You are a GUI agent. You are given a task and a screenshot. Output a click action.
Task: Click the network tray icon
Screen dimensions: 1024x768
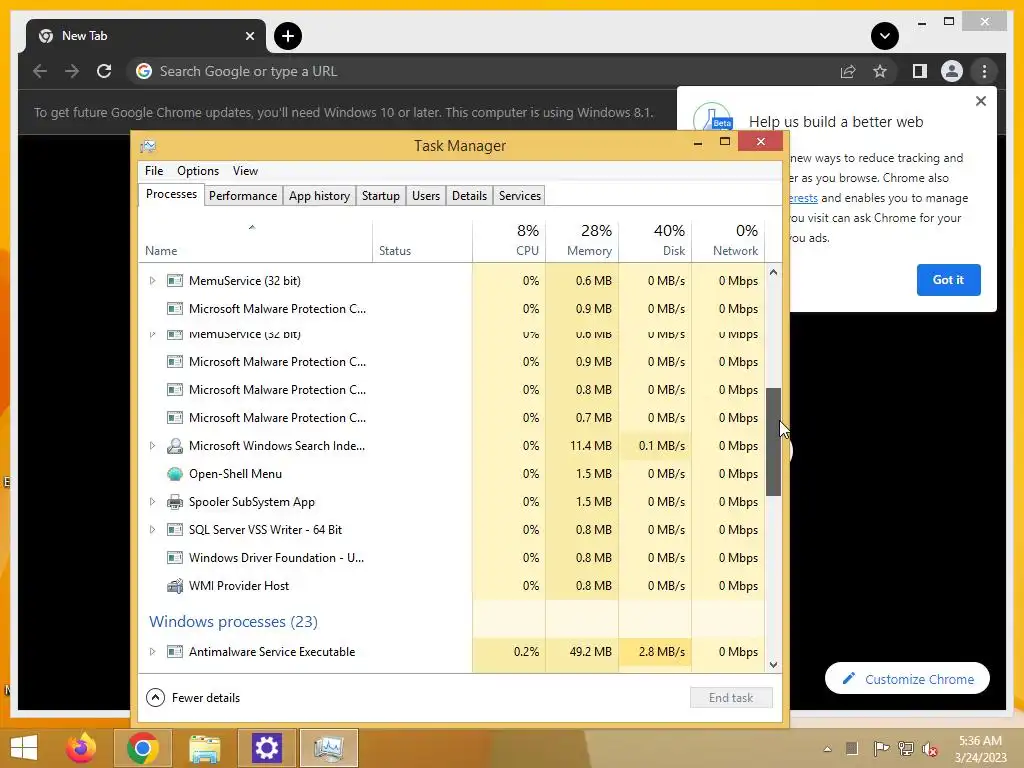click(906, 749)
